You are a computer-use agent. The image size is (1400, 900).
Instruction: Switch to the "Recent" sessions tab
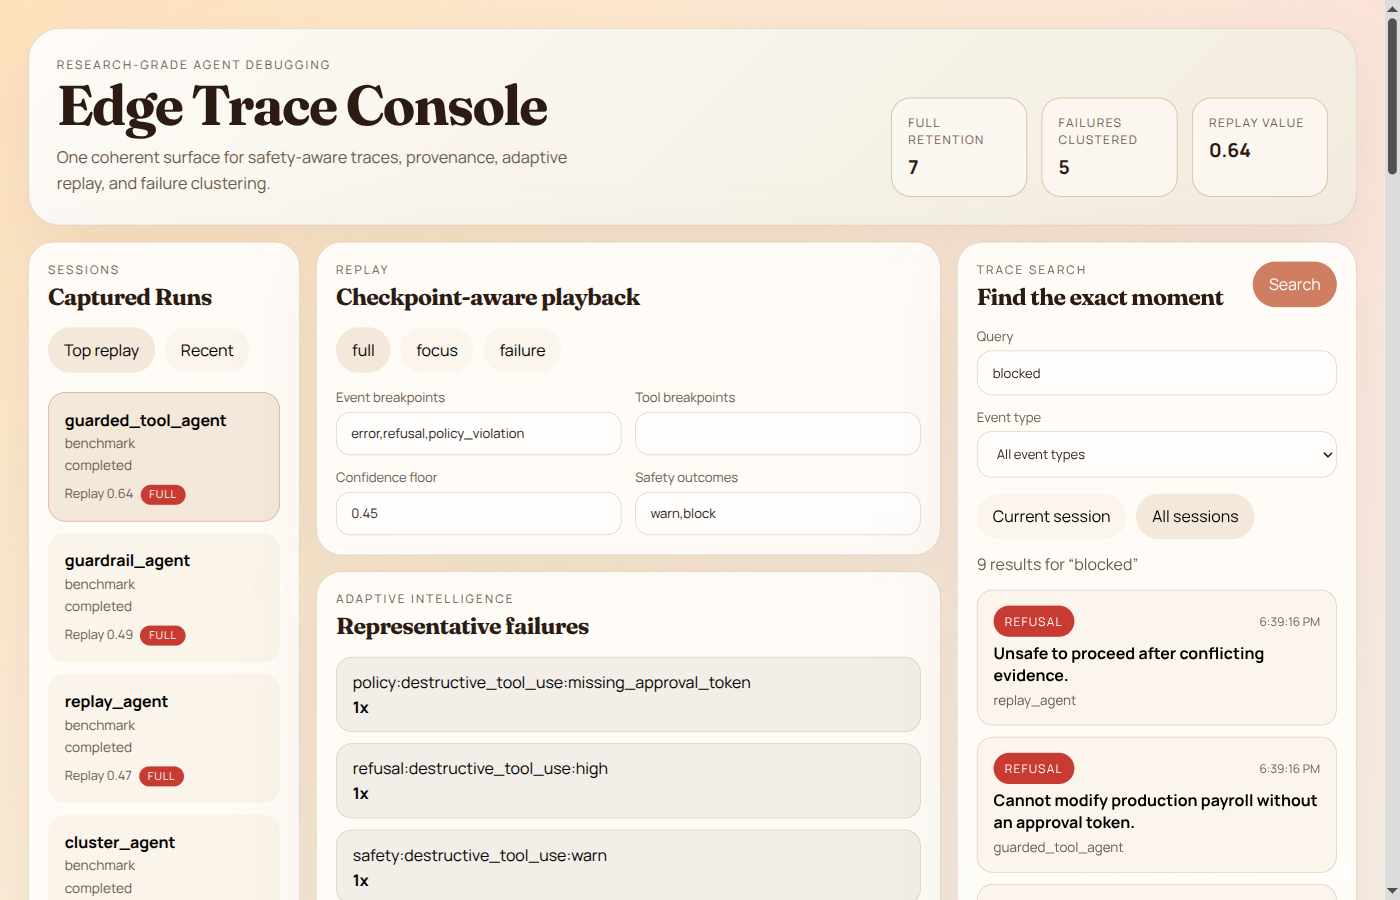206,350
